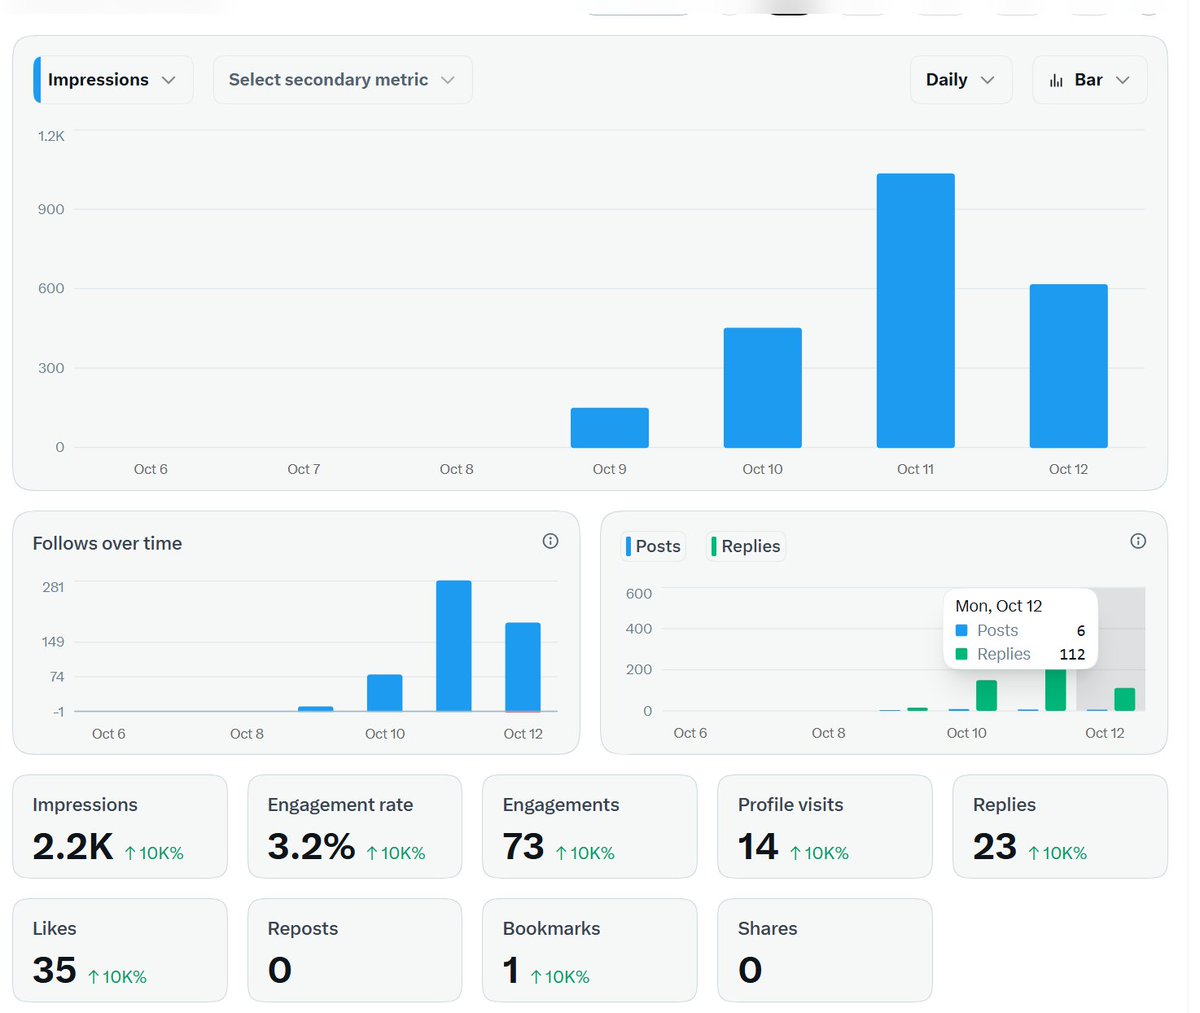Select the Replies 23 stat card
1200x1013 pixels.
click(x=1060, y=827)
